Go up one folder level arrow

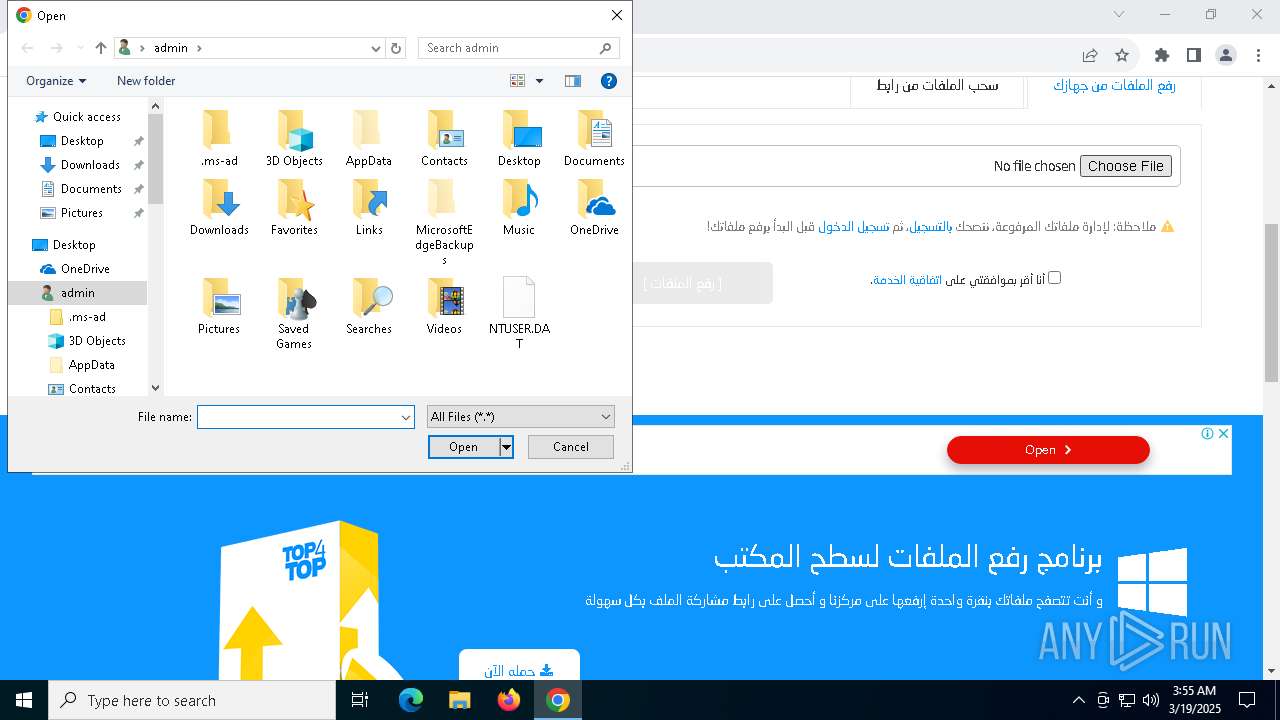(101, 48)
